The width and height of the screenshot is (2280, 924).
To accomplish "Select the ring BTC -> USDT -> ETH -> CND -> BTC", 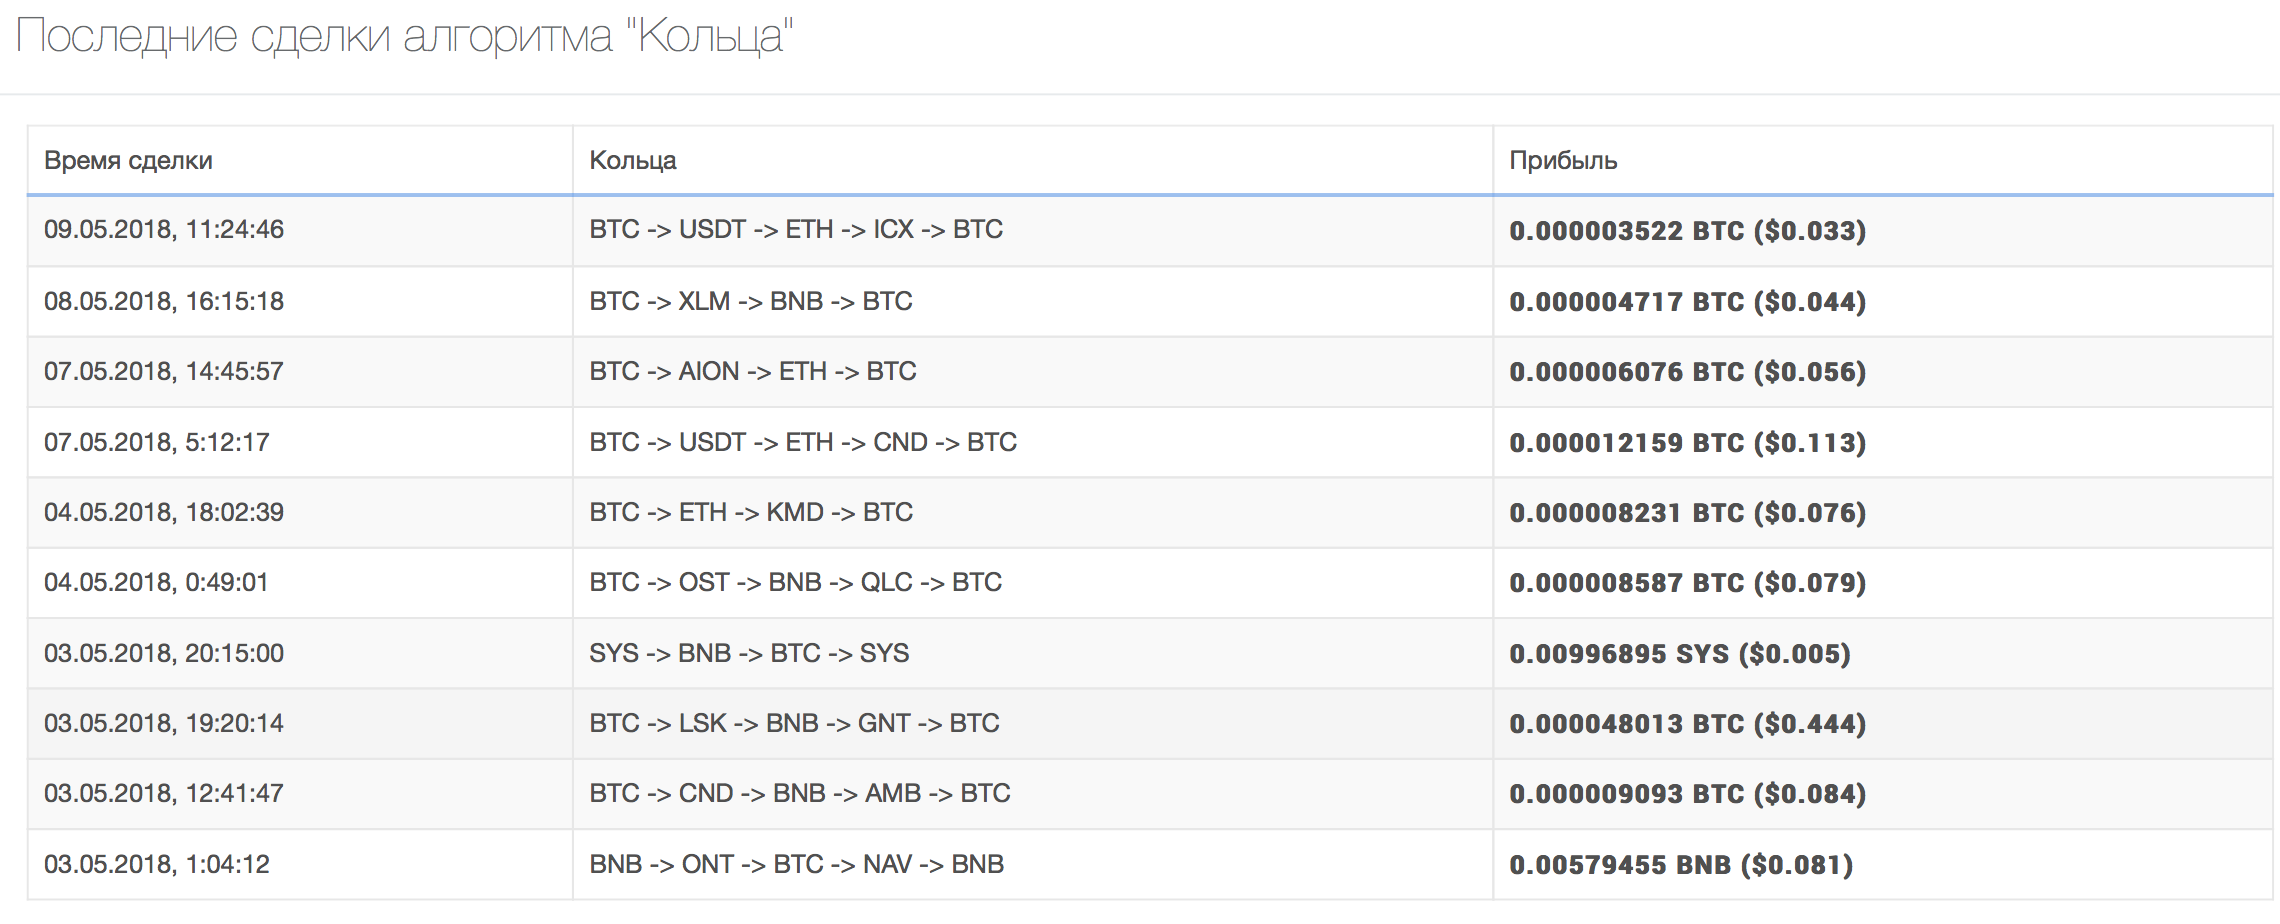I will pos(803,442).
